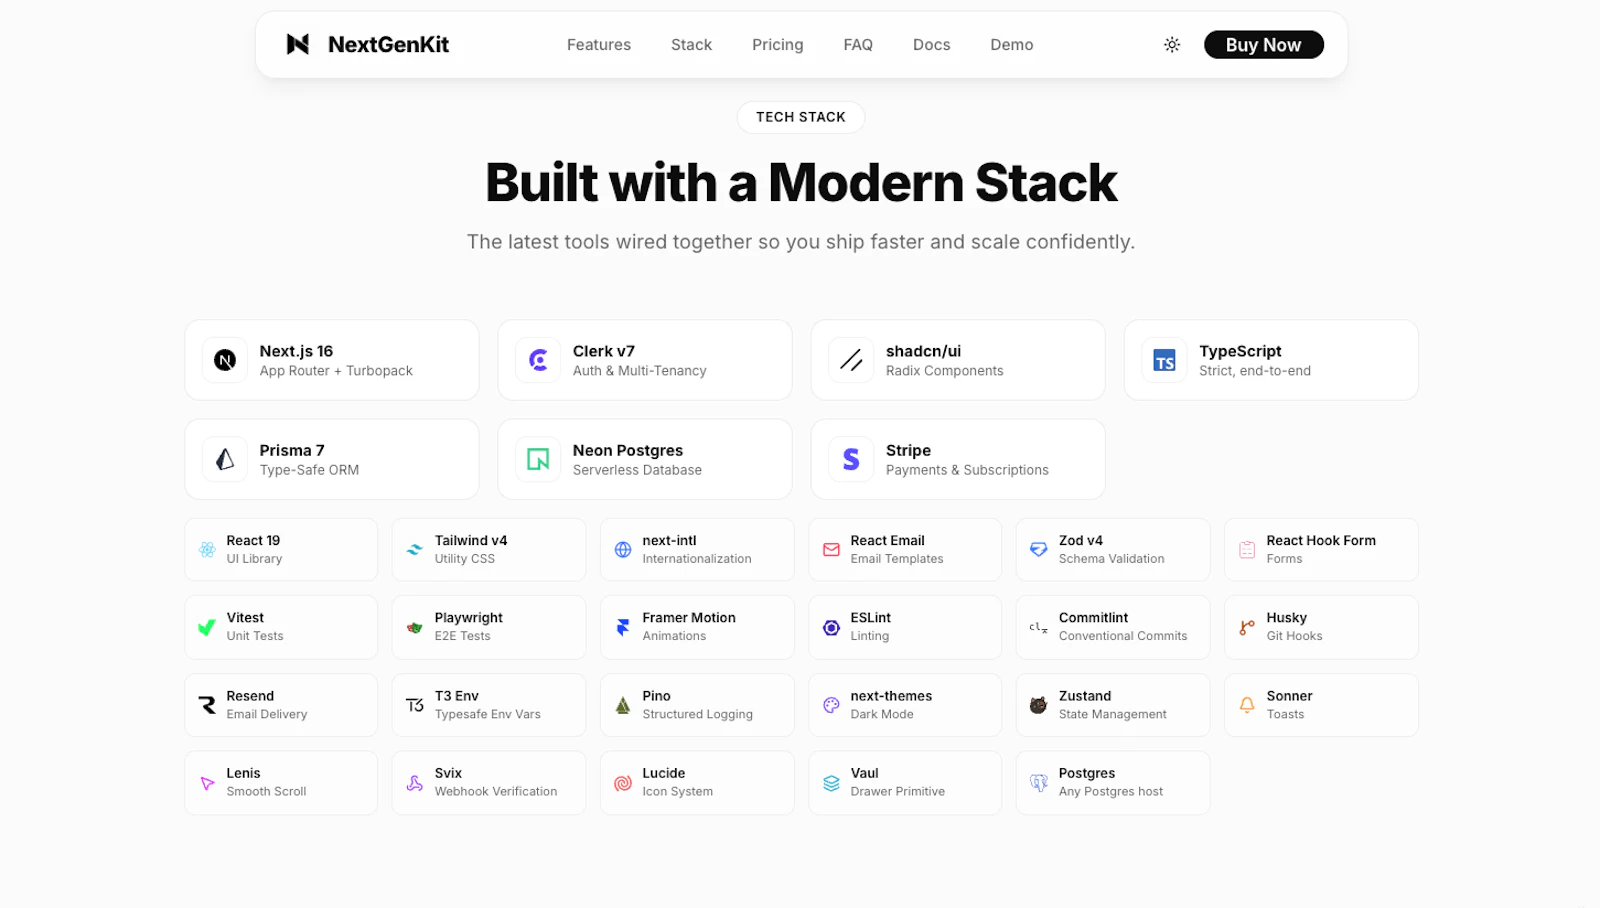1600x908 pixels.
Task: Open the Features nav link
Action: tap(599, 44)
